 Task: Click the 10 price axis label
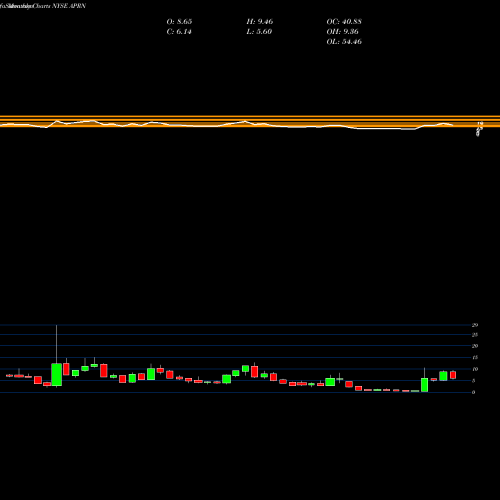[x=475, y=369]
